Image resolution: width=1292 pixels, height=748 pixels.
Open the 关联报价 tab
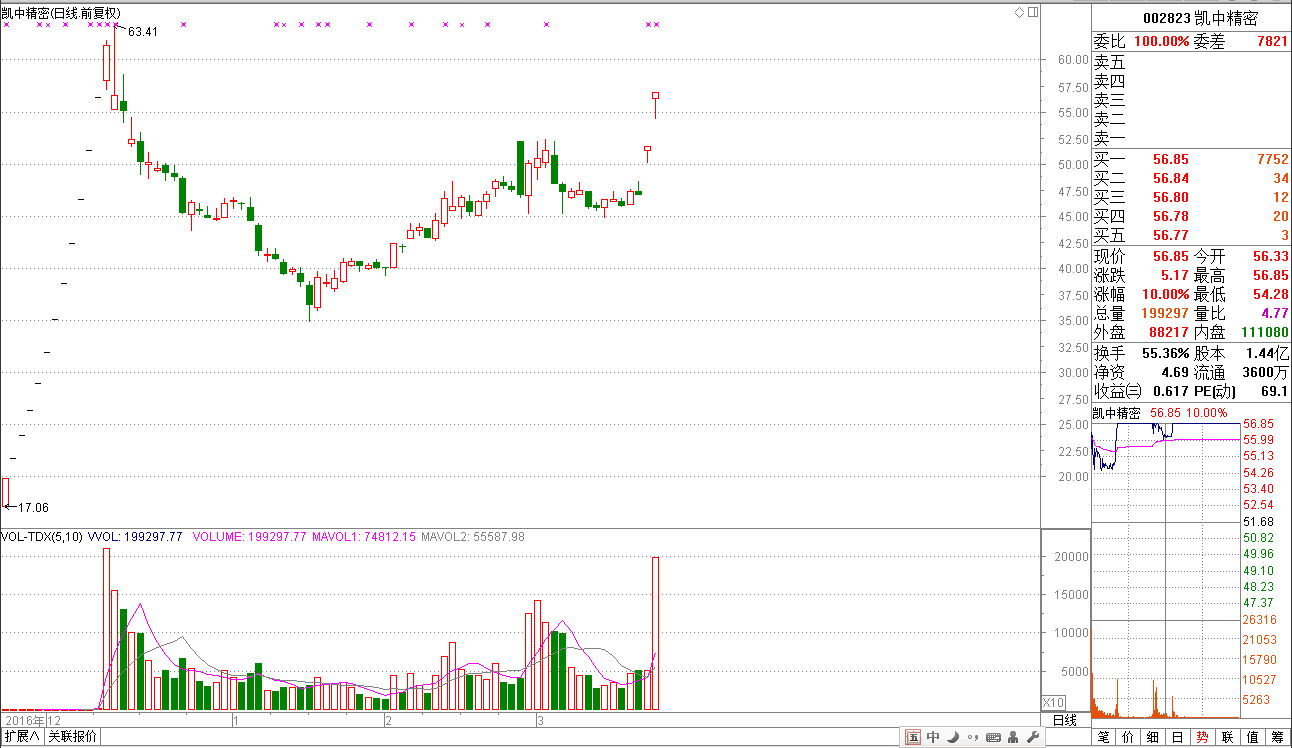72,737
